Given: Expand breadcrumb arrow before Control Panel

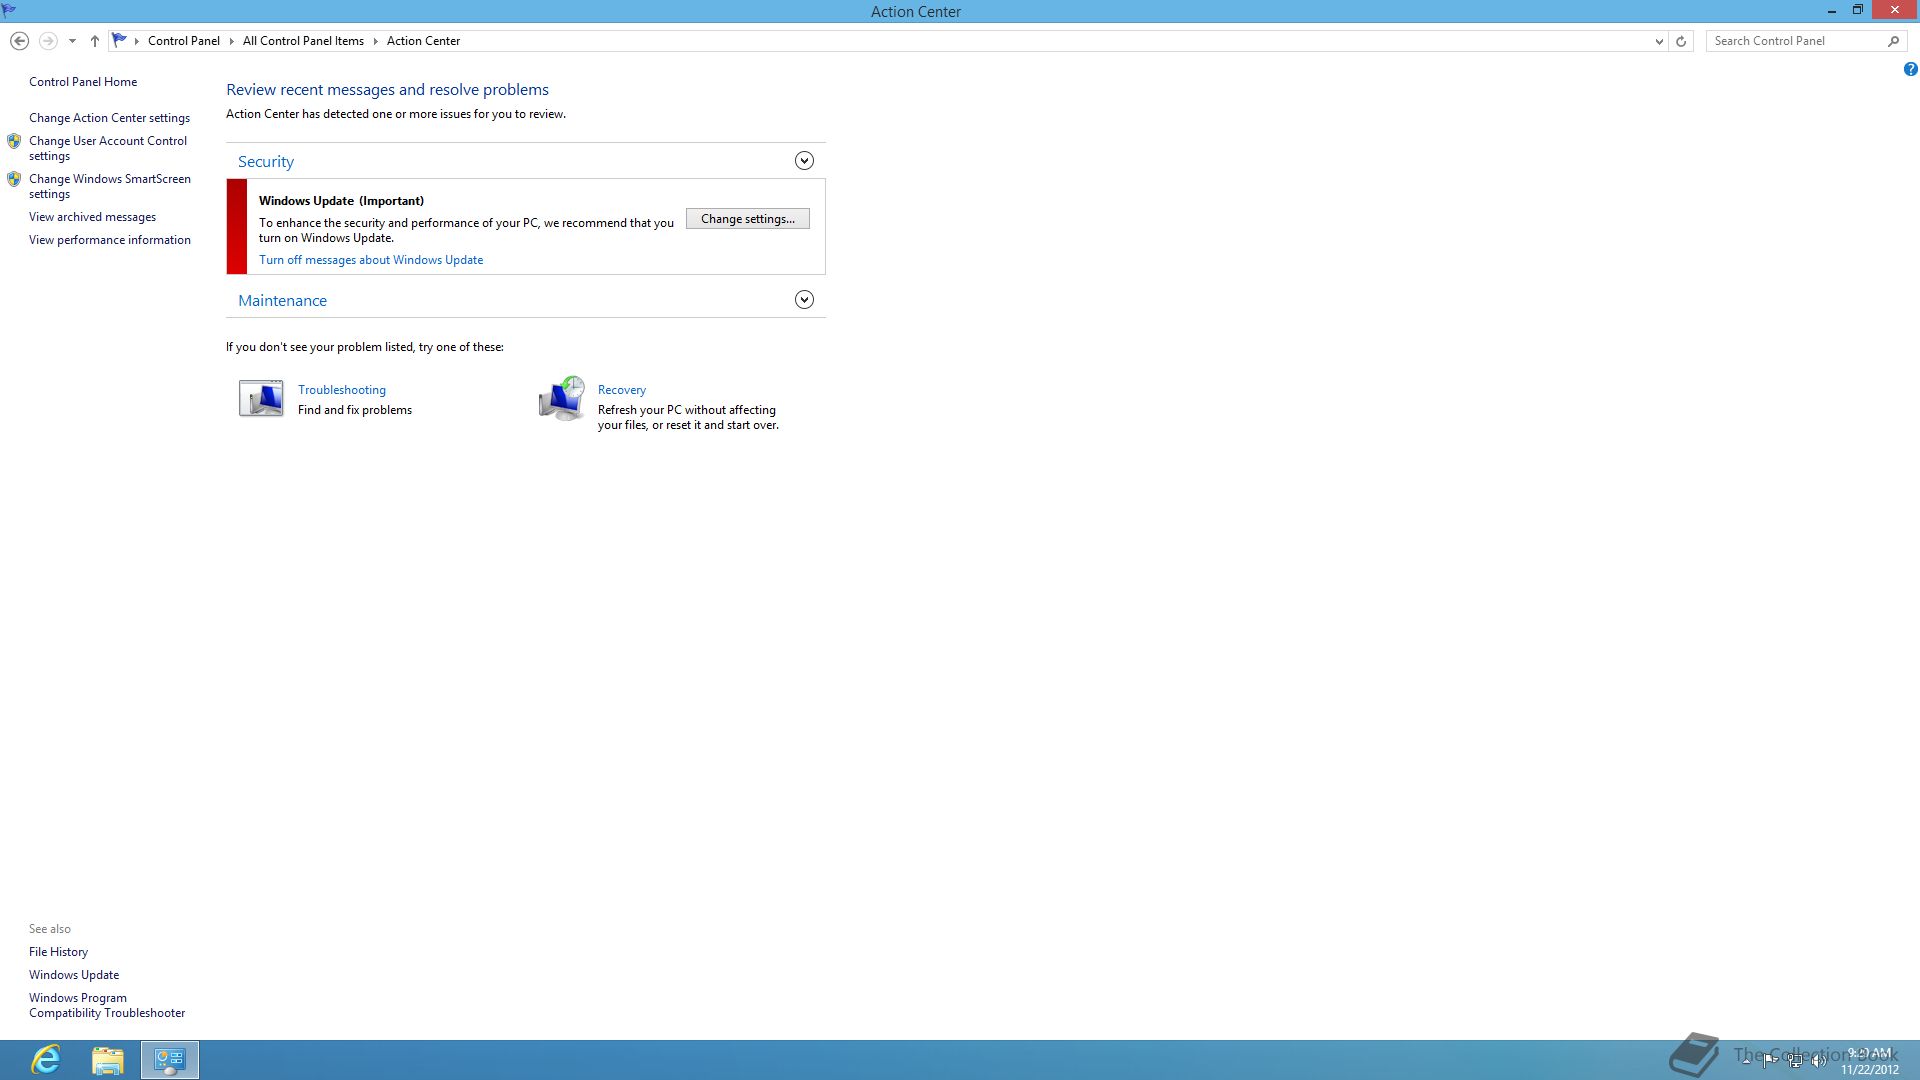Looking at the screenshot, I should (x=137, y=41).
